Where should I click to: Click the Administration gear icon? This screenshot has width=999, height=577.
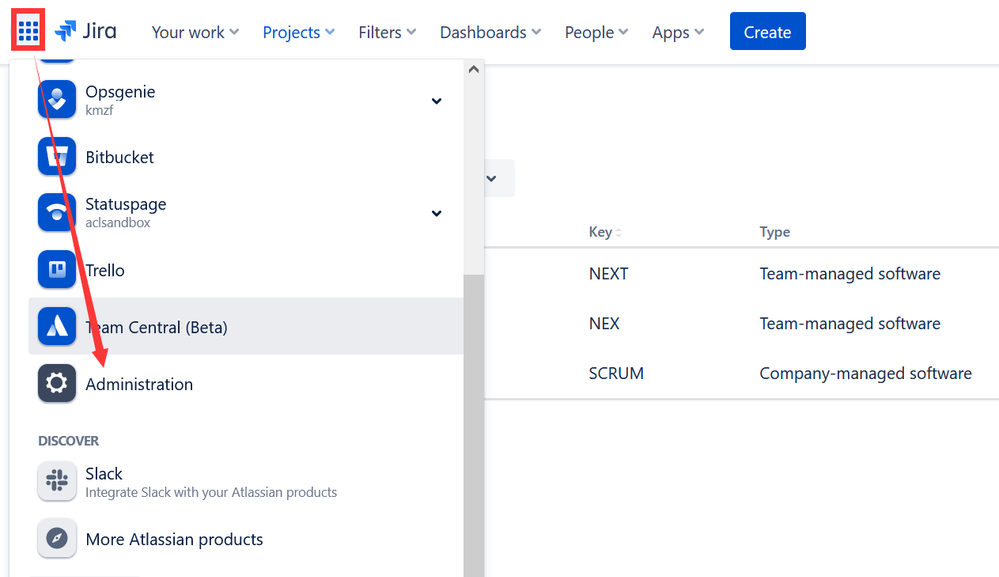57,383
